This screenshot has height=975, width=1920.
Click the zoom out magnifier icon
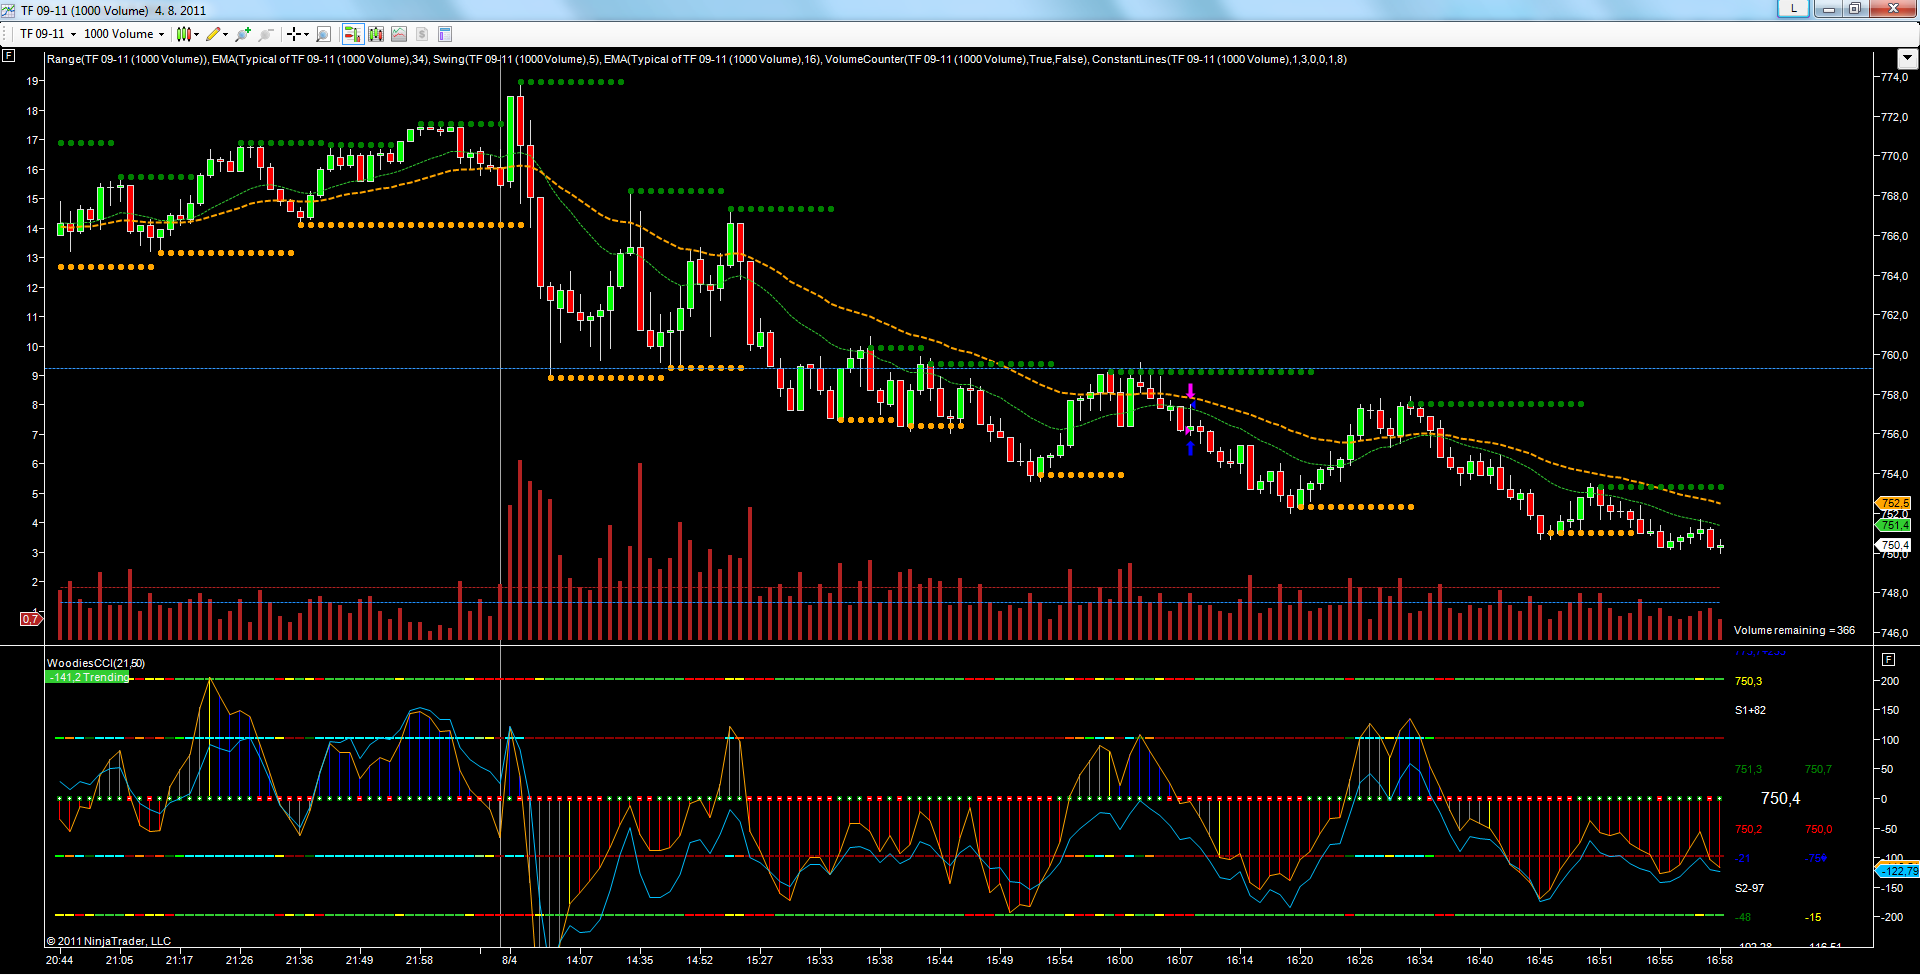coord(266,34)
